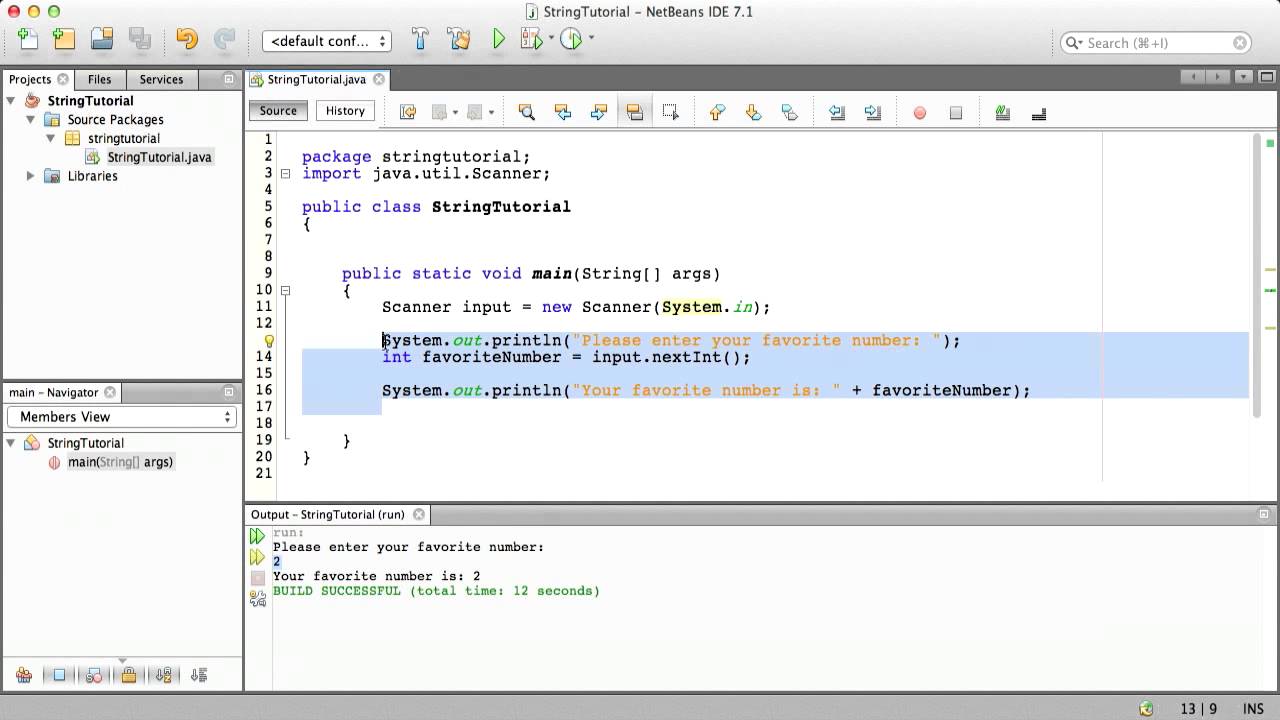Run the project with the green play icon
The width and height of the screenshot is (1280, 720).
[499, 40]
